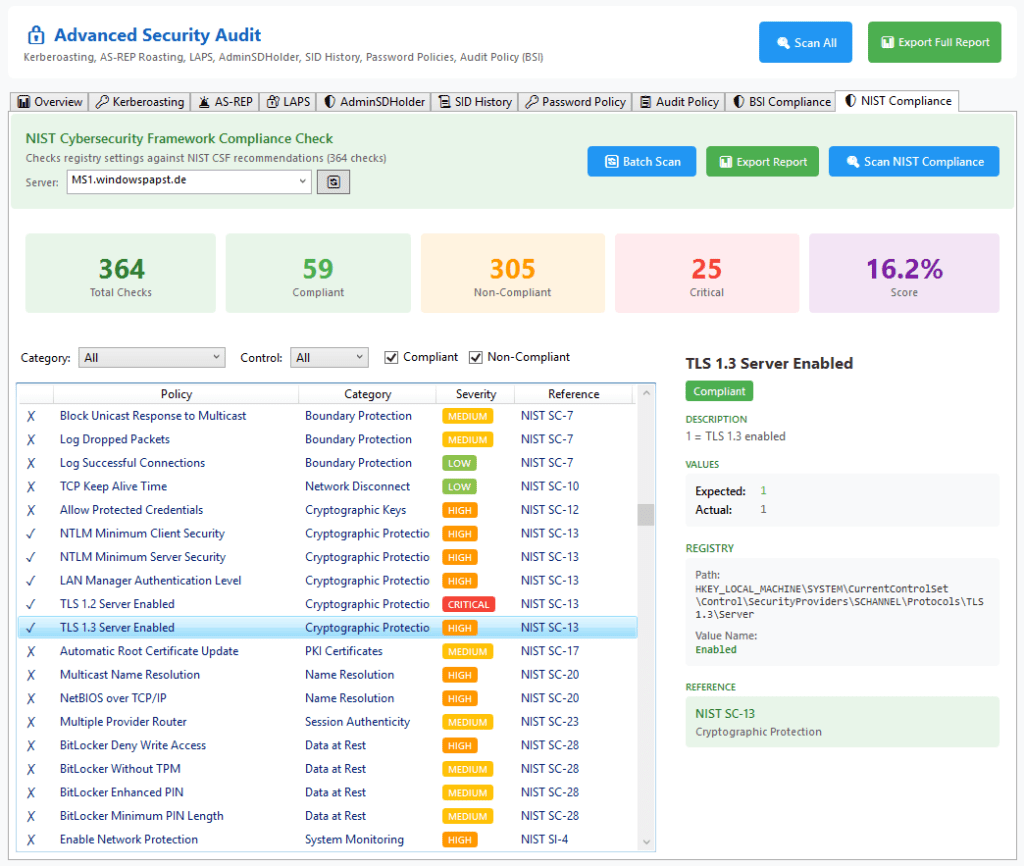Click the Password Policy list icon
This screenshot has width=1024, height=866.
(533, 101)
